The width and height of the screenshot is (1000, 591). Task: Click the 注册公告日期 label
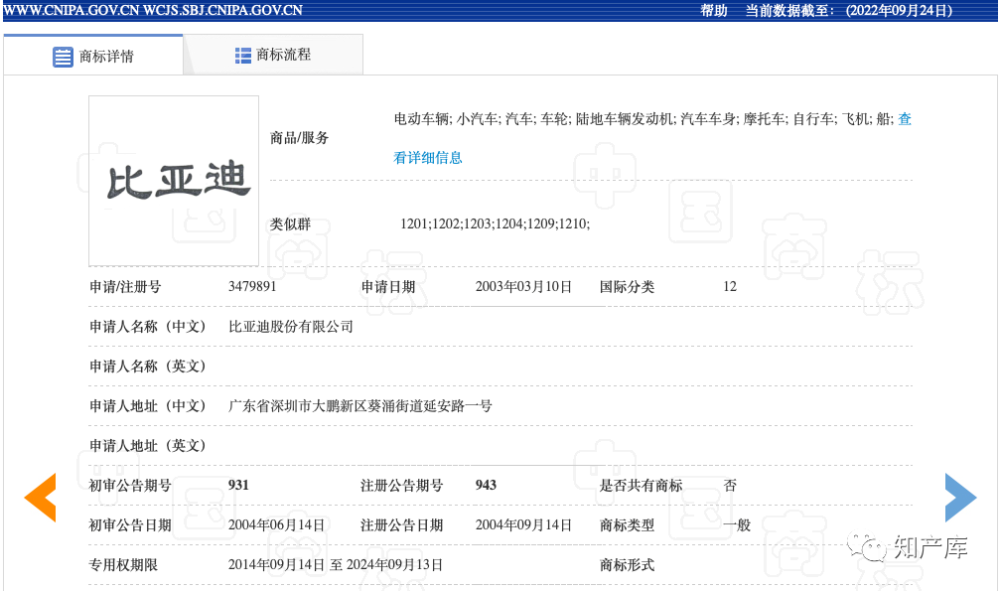[402, 525]
